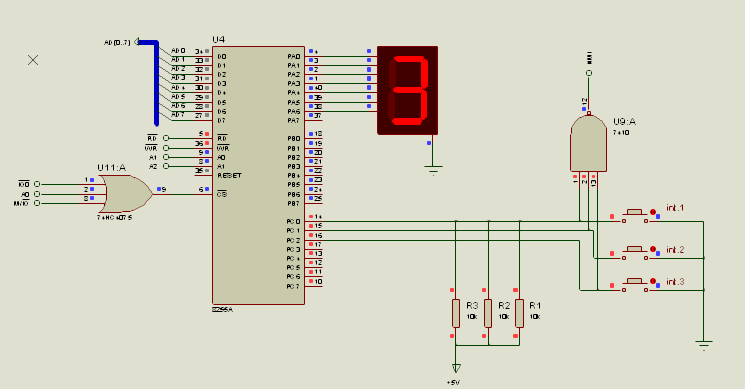The height and width of the screenshot is (389, 745).
Task: Select the seven-segment display showing 3
Action: 407,90
